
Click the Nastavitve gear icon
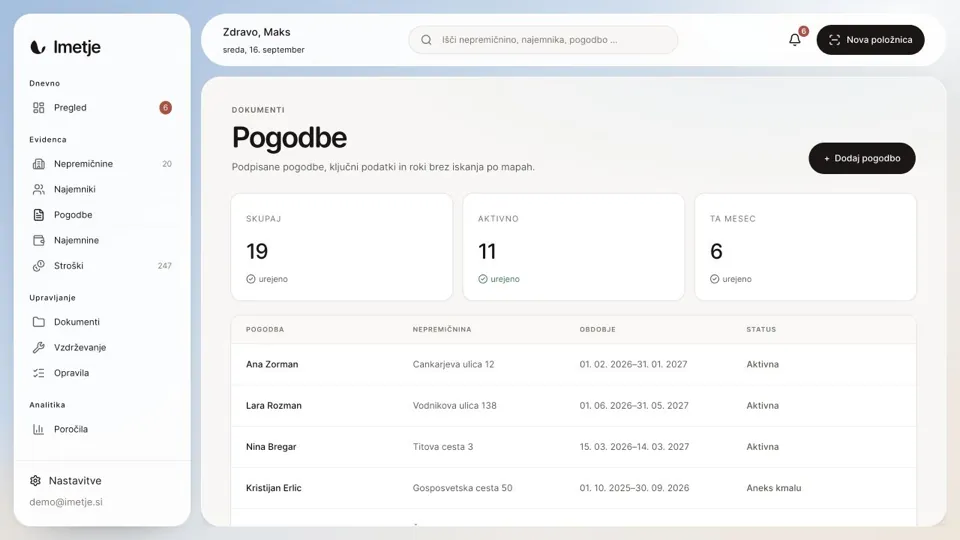36,481
